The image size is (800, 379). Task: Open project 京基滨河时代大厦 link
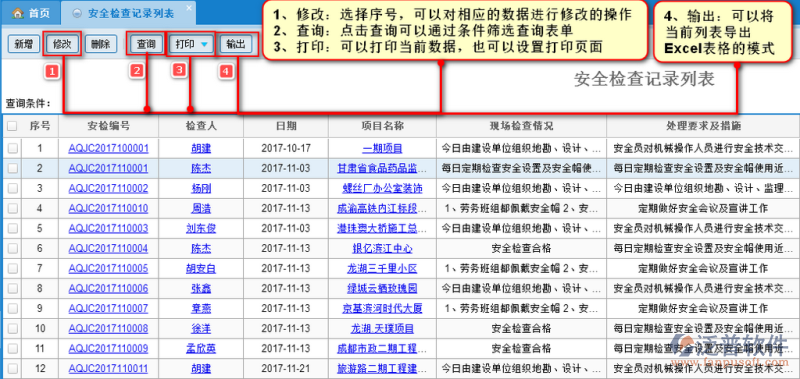coord(383,309)
